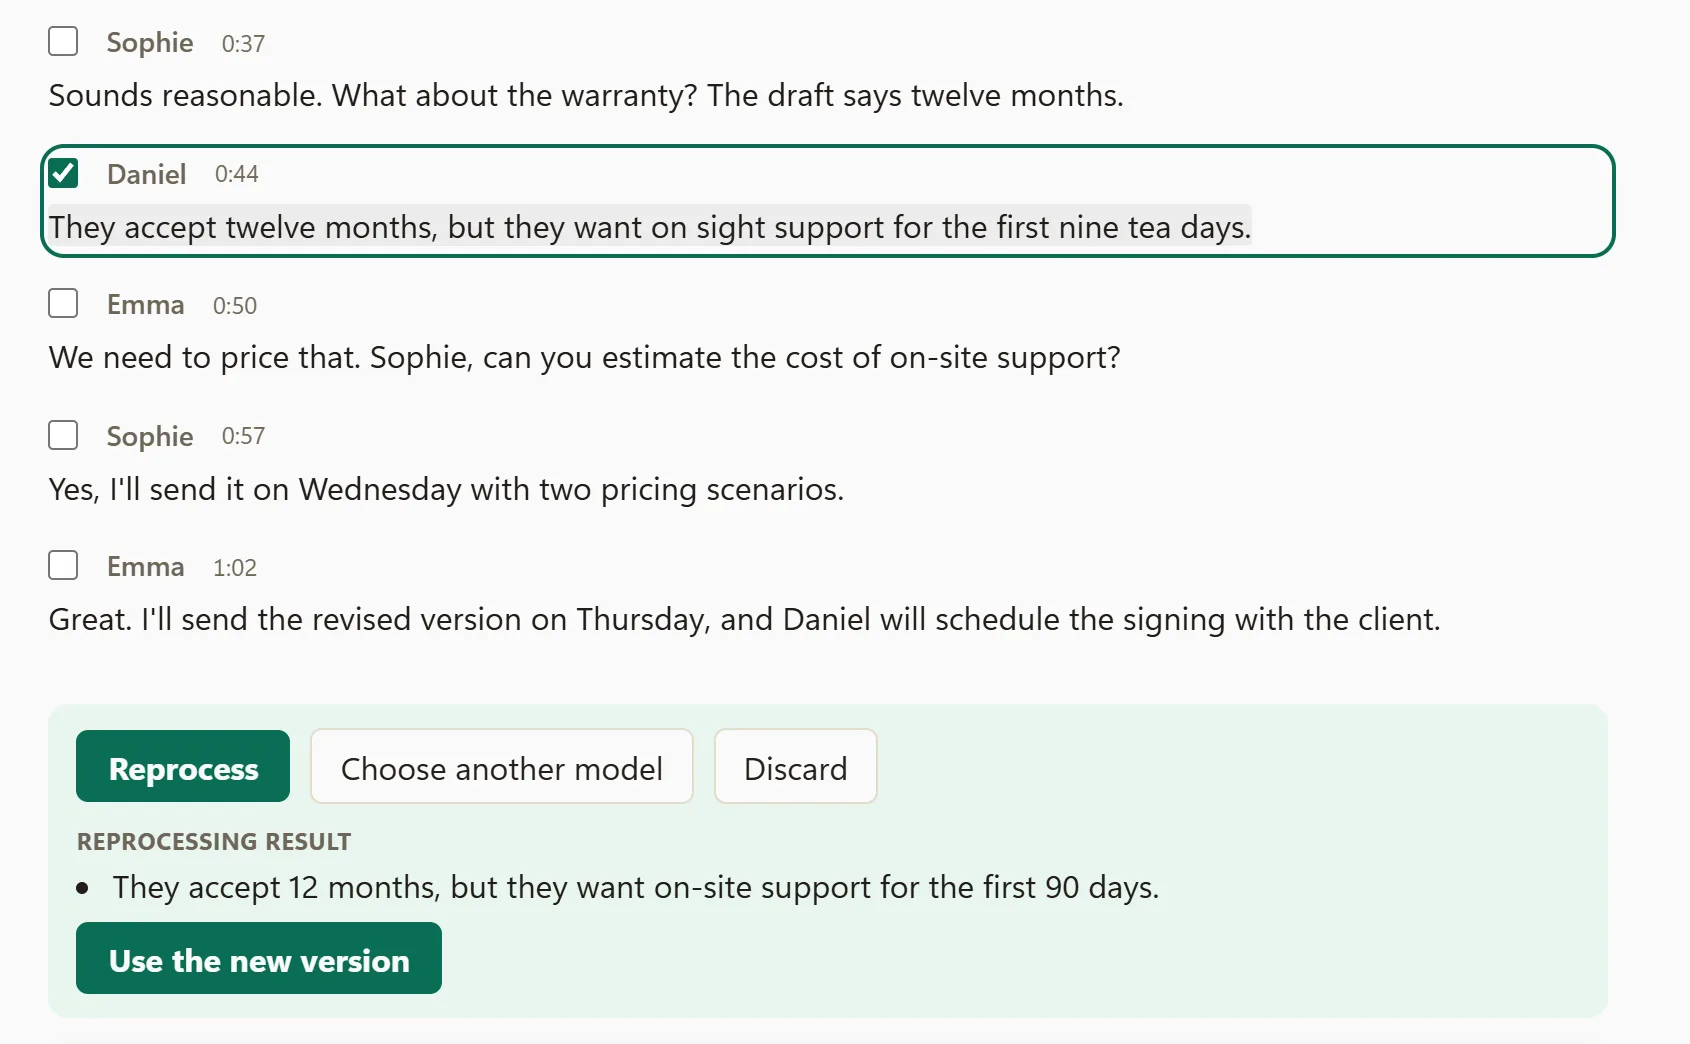The width and height of the screenshot is (1690, 1044).
Task: Click the Daniel speaker name
Action: 147,174
